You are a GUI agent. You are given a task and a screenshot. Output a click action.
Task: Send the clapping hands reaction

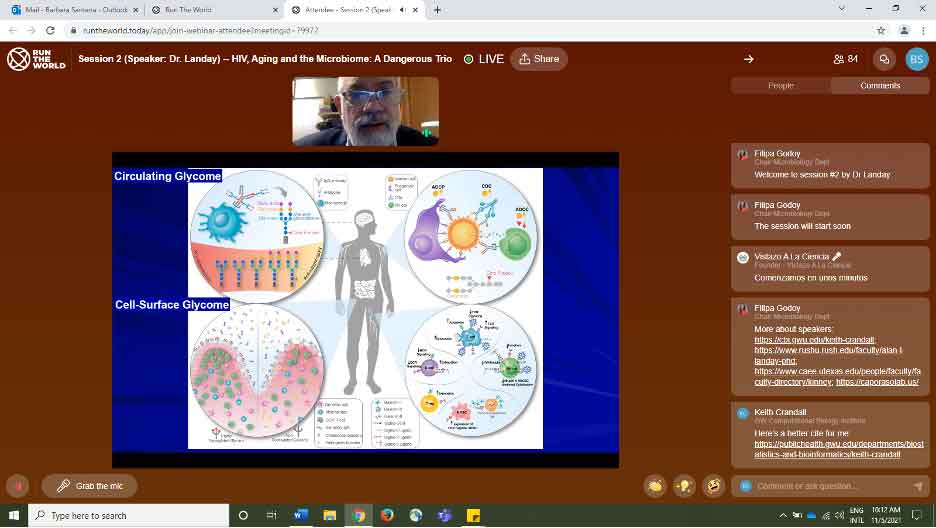click(656, 486)
